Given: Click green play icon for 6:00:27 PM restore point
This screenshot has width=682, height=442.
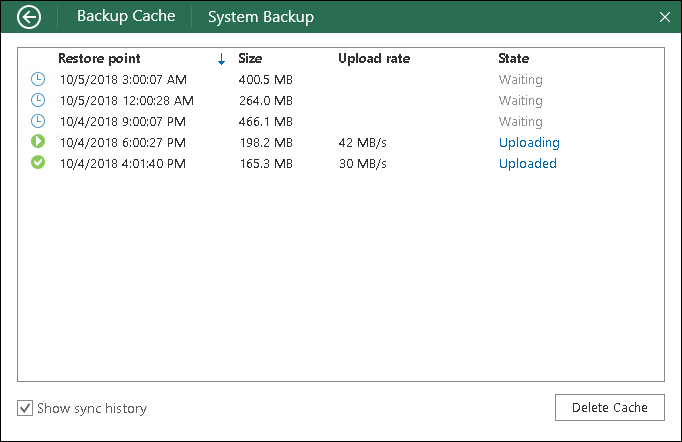Looking at the screenshot, I should (x=38, y=141).
